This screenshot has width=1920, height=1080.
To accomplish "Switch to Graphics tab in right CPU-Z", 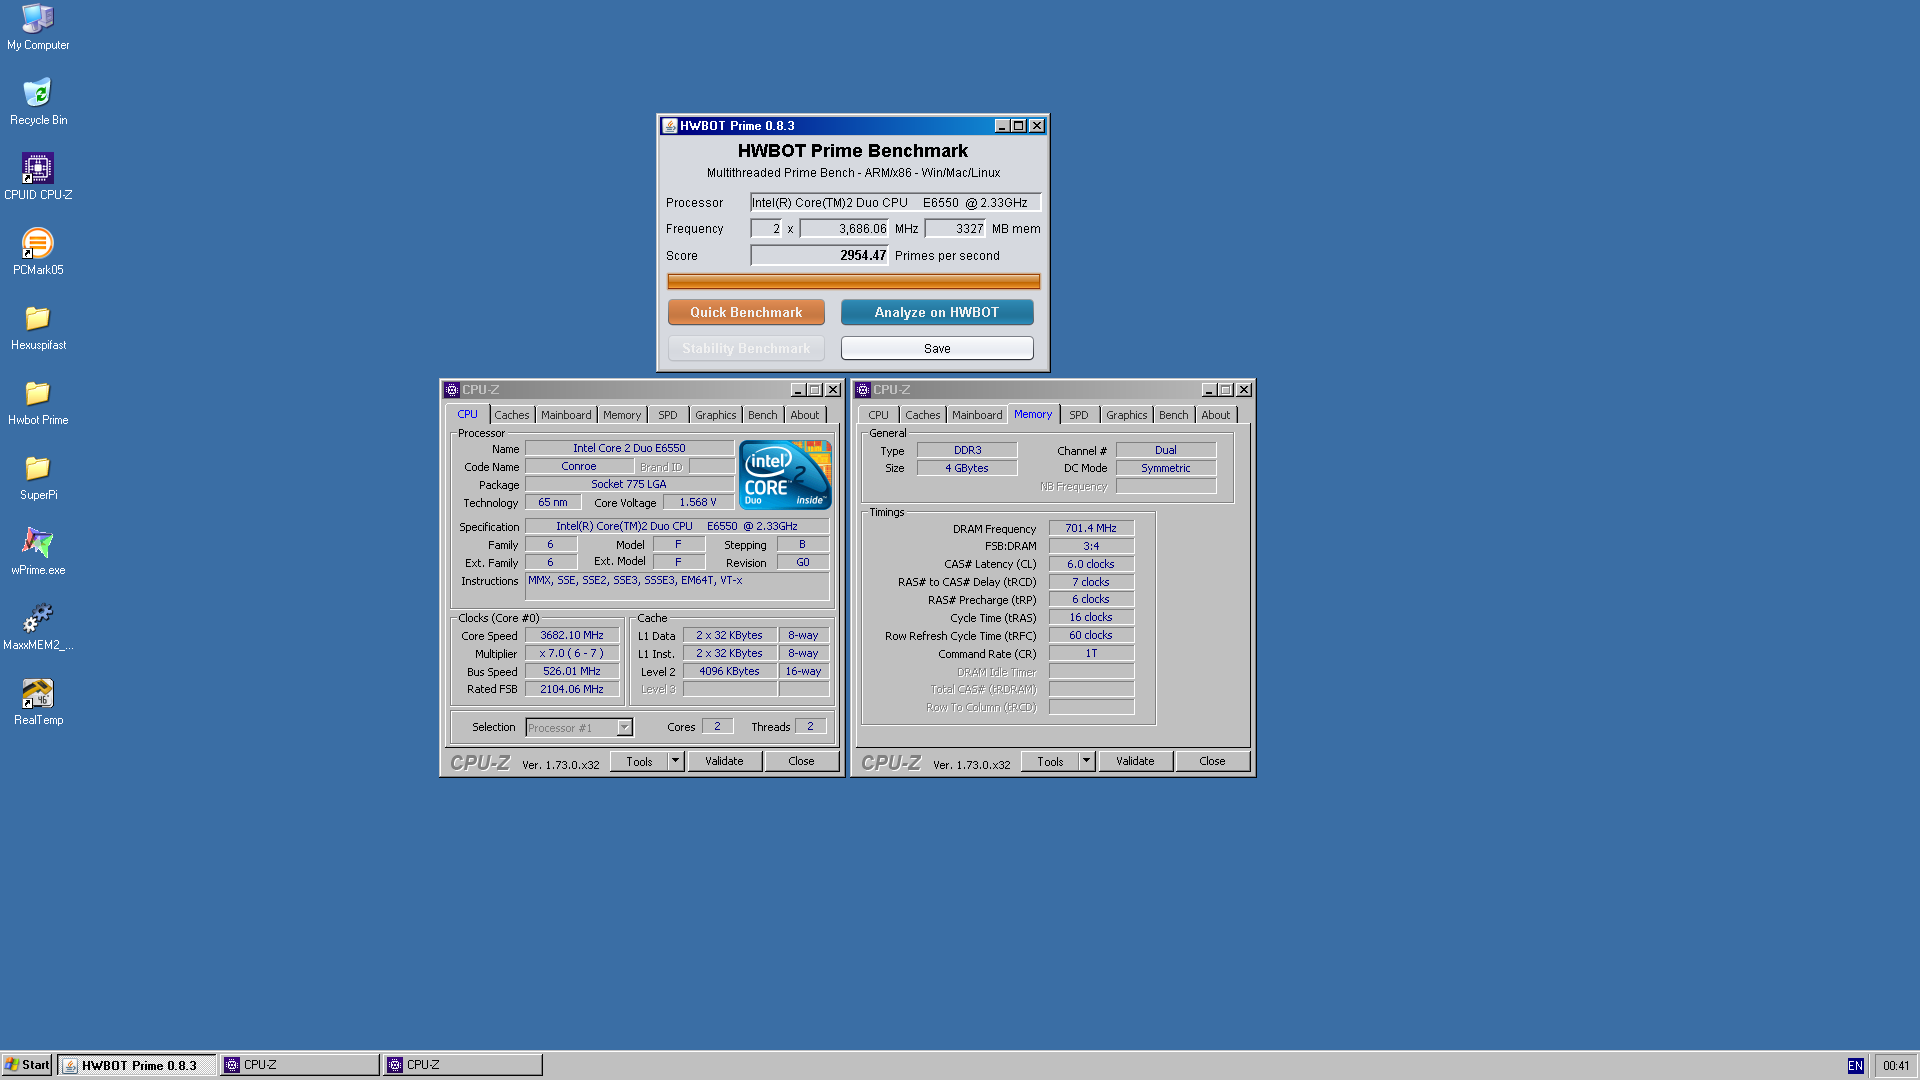I will coord(1126,415).
